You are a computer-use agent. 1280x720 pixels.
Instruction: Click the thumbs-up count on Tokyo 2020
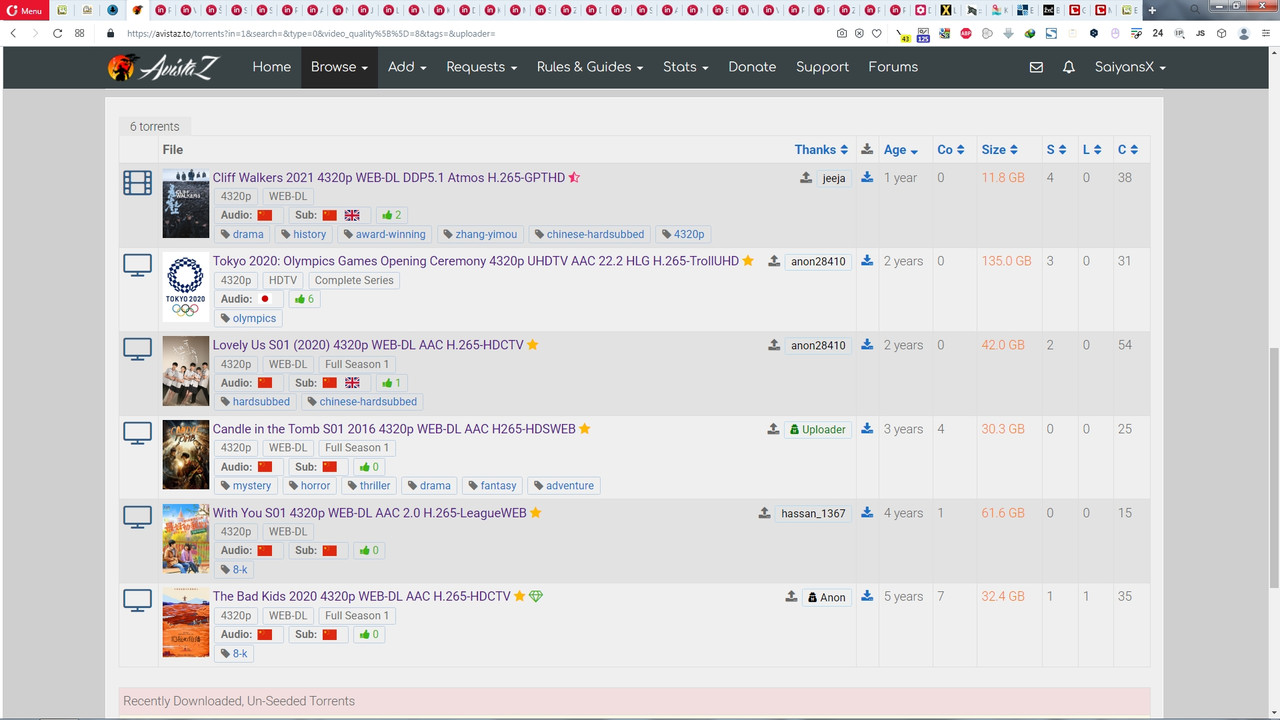(304, 299)
